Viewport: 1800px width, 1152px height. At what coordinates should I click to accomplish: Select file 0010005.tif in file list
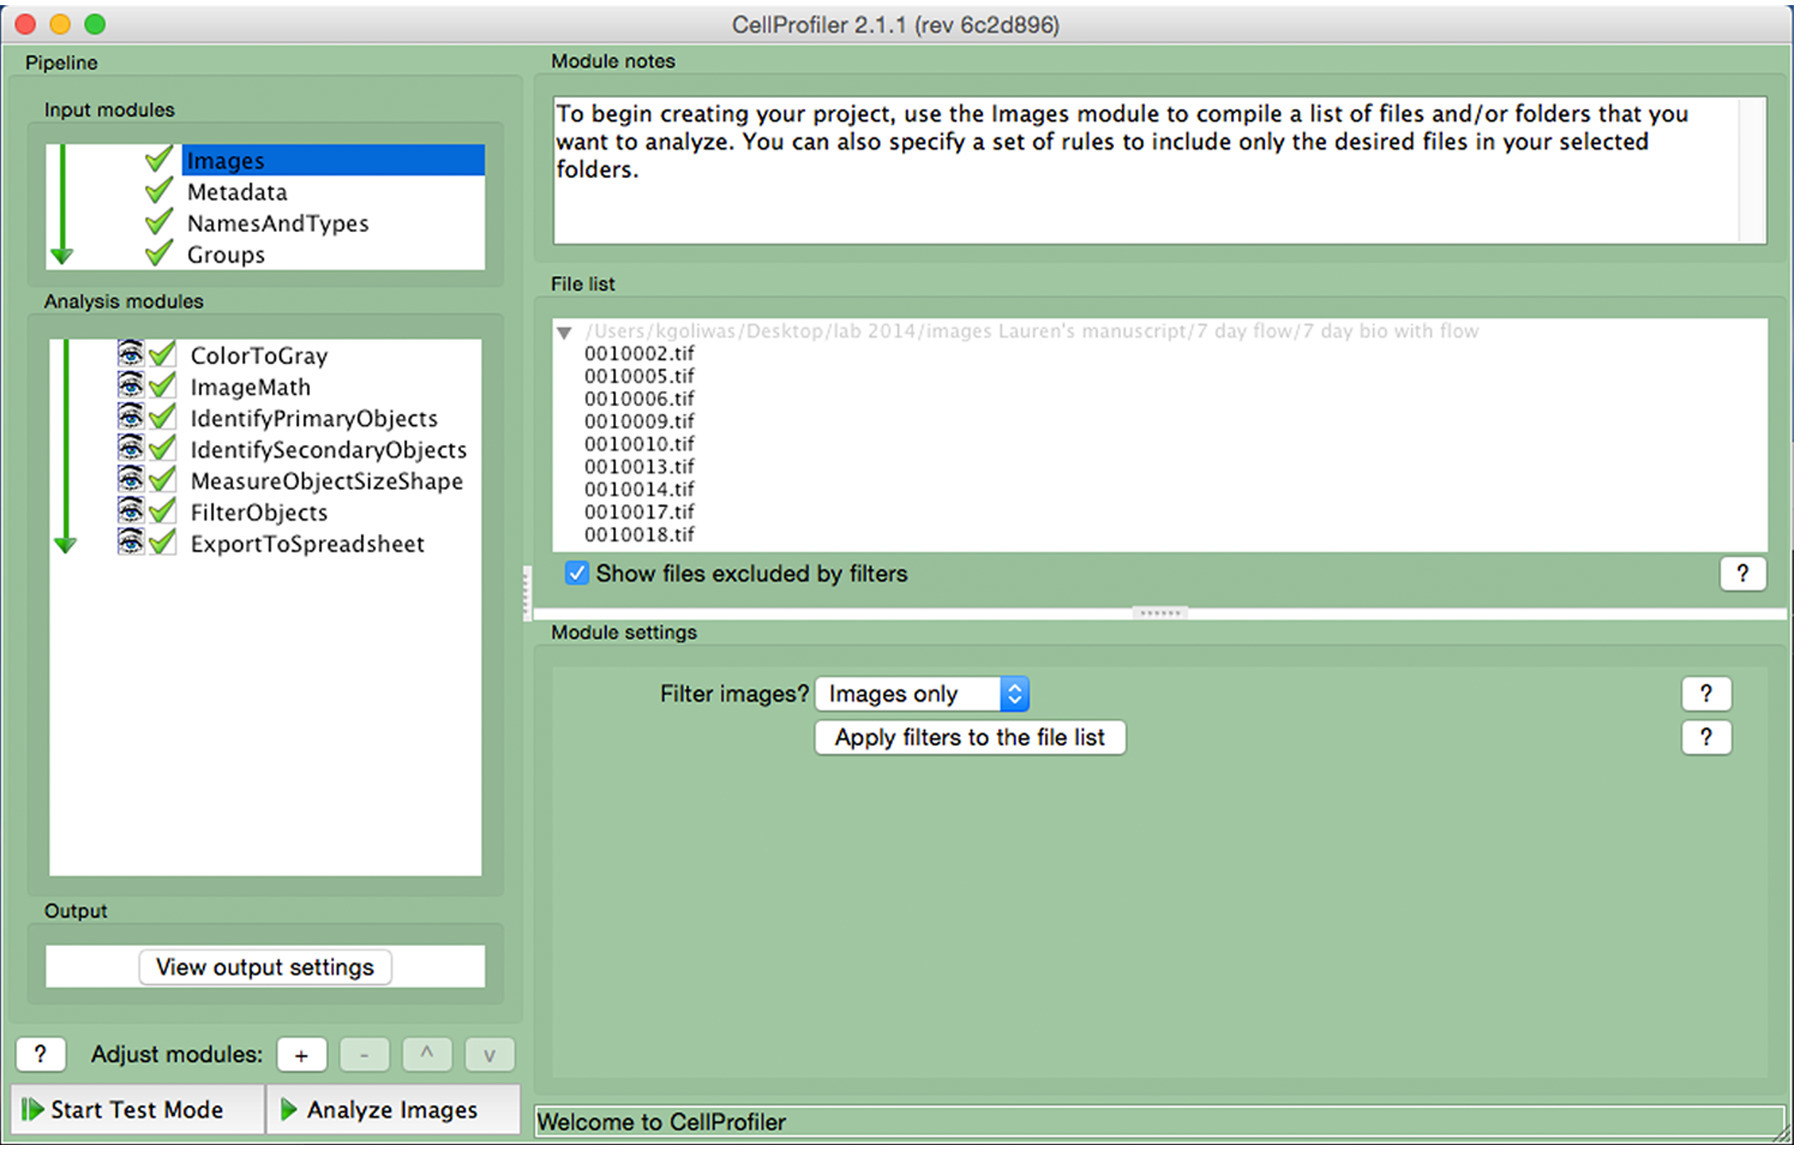(x=639, y=377)
